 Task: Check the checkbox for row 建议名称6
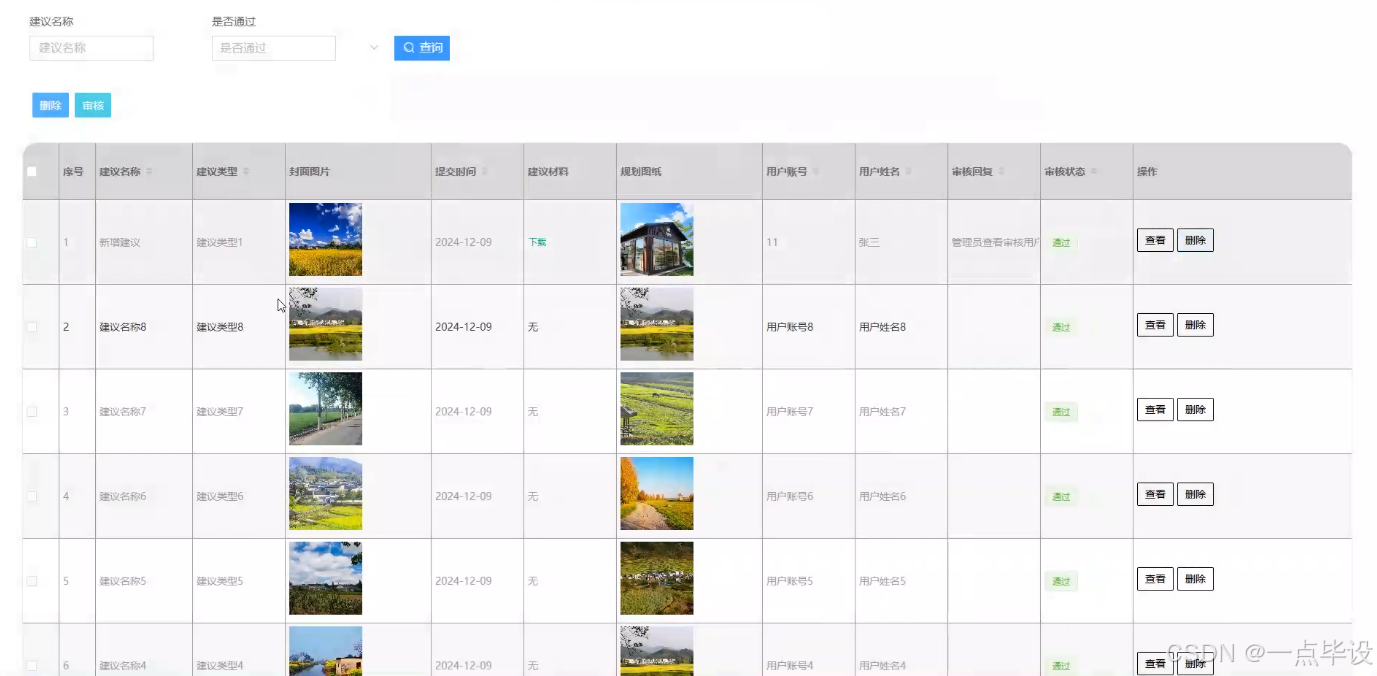click(x=32, y=496)
